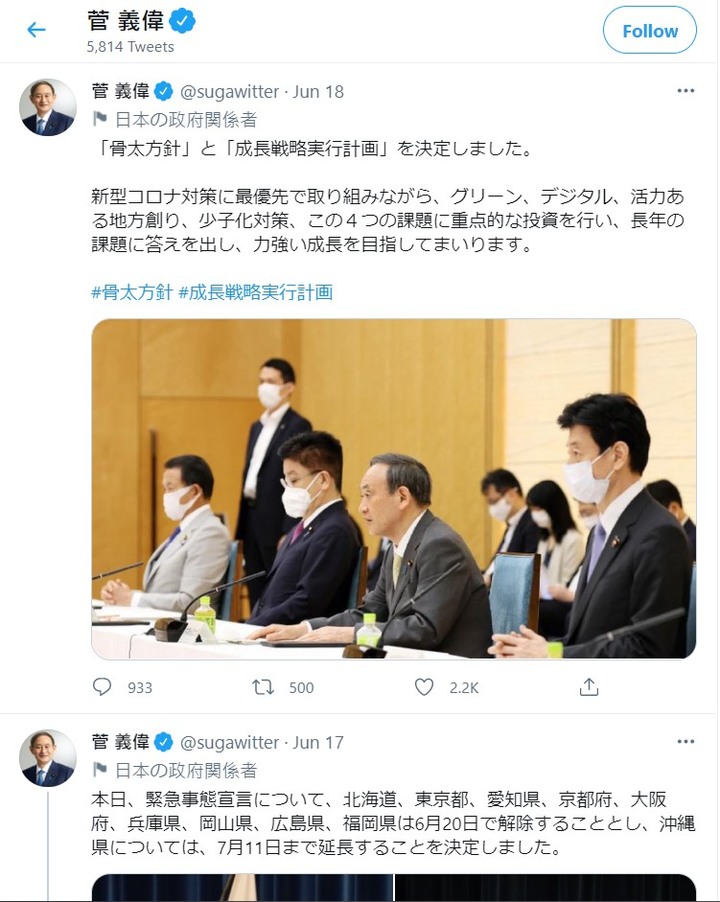This screenshot has height=902, width=720.
Task: Like the Jun 18 tweet via the heart icon
Action: (x=424, y=687)
